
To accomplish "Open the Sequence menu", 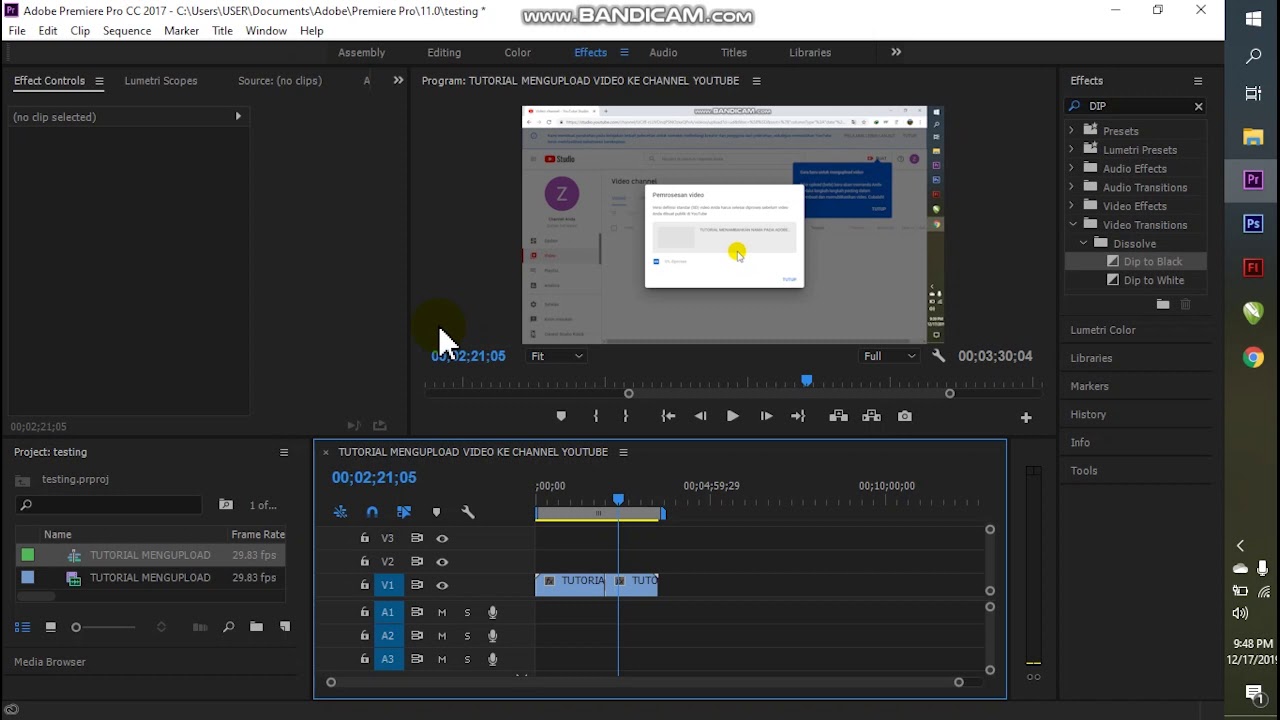I will 126,31.
